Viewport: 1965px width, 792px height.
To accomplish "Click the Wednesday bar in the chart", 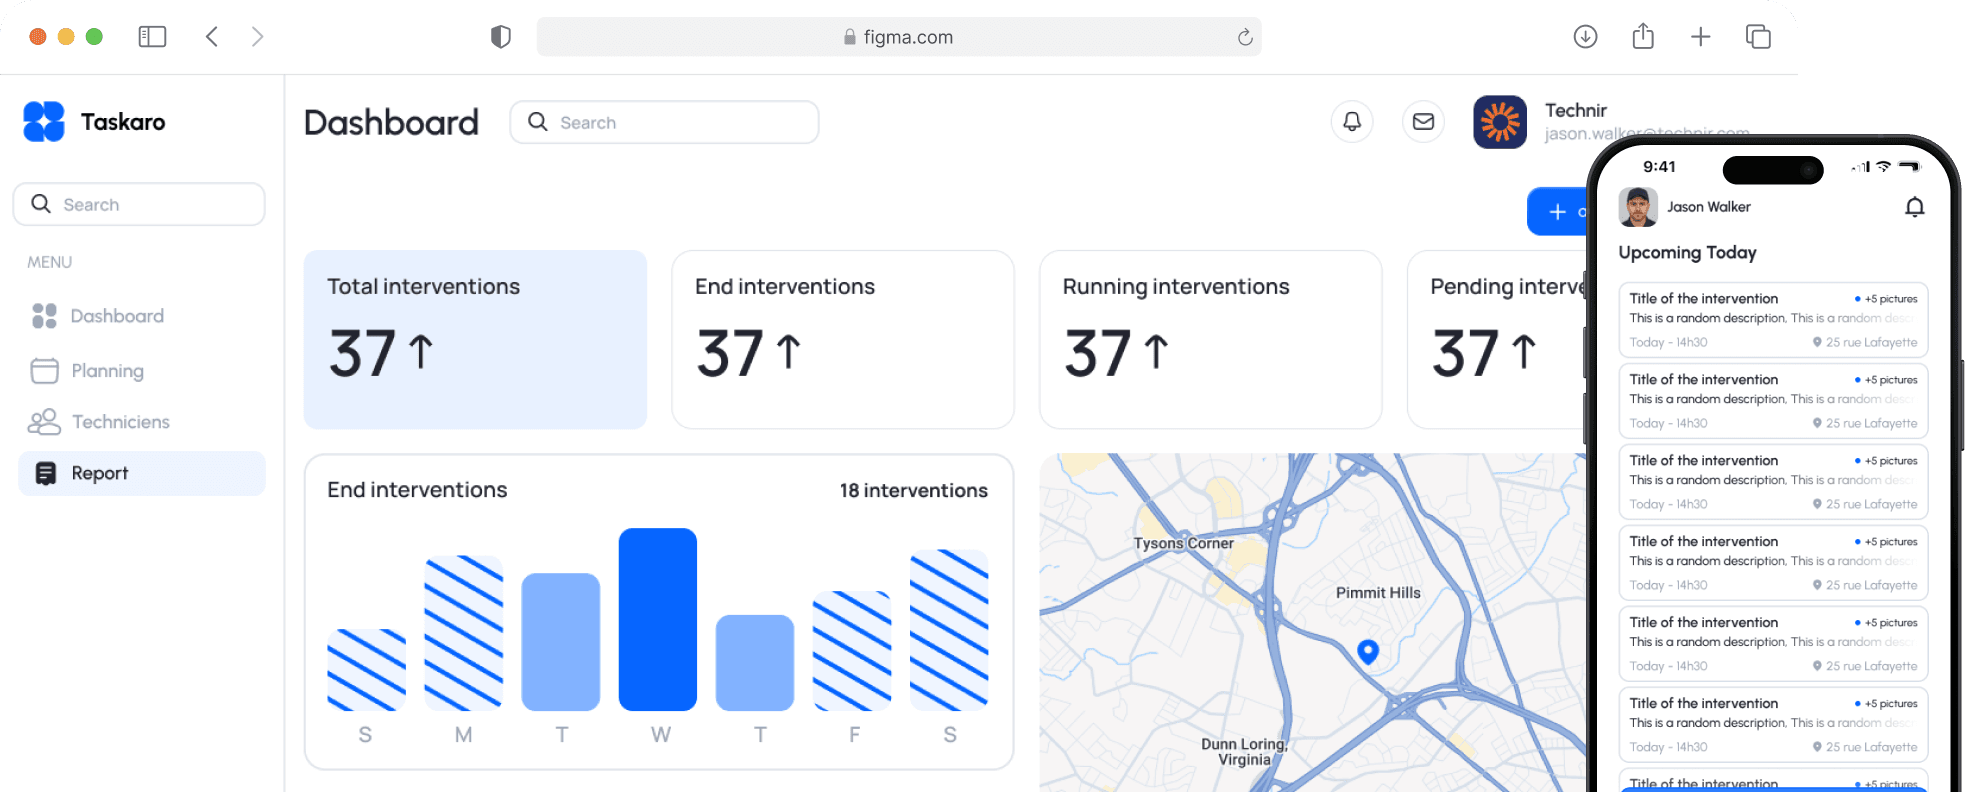I will tap(658, 619).
